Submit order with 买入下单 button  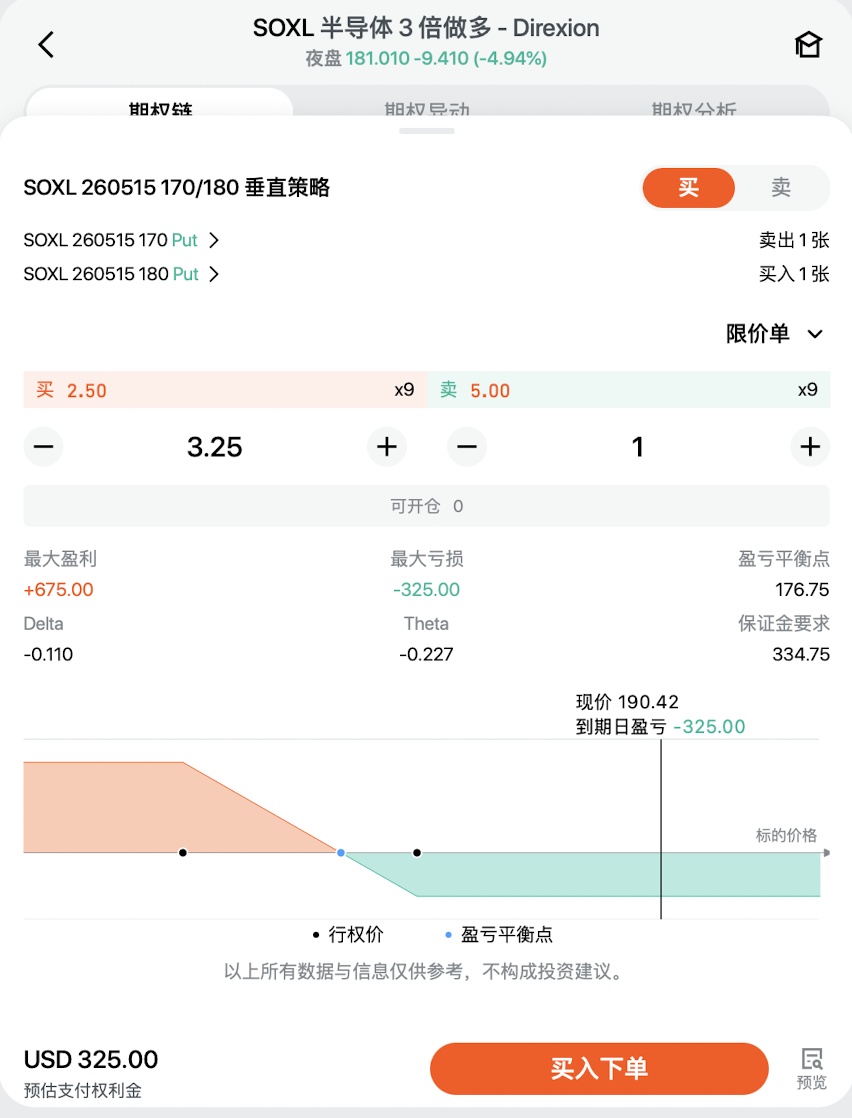pyautogui.click(x=599, y=1068)
